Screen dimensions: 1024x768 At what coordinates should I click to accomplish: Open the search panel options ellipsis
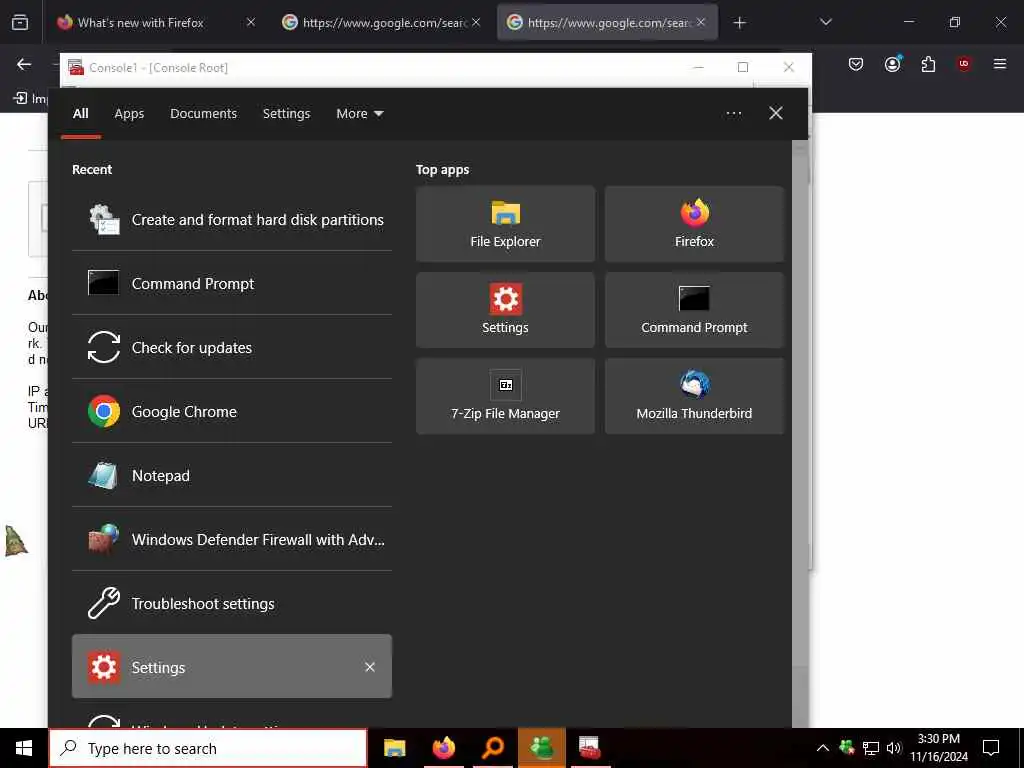pyautogui.click(x=734, y=114)
